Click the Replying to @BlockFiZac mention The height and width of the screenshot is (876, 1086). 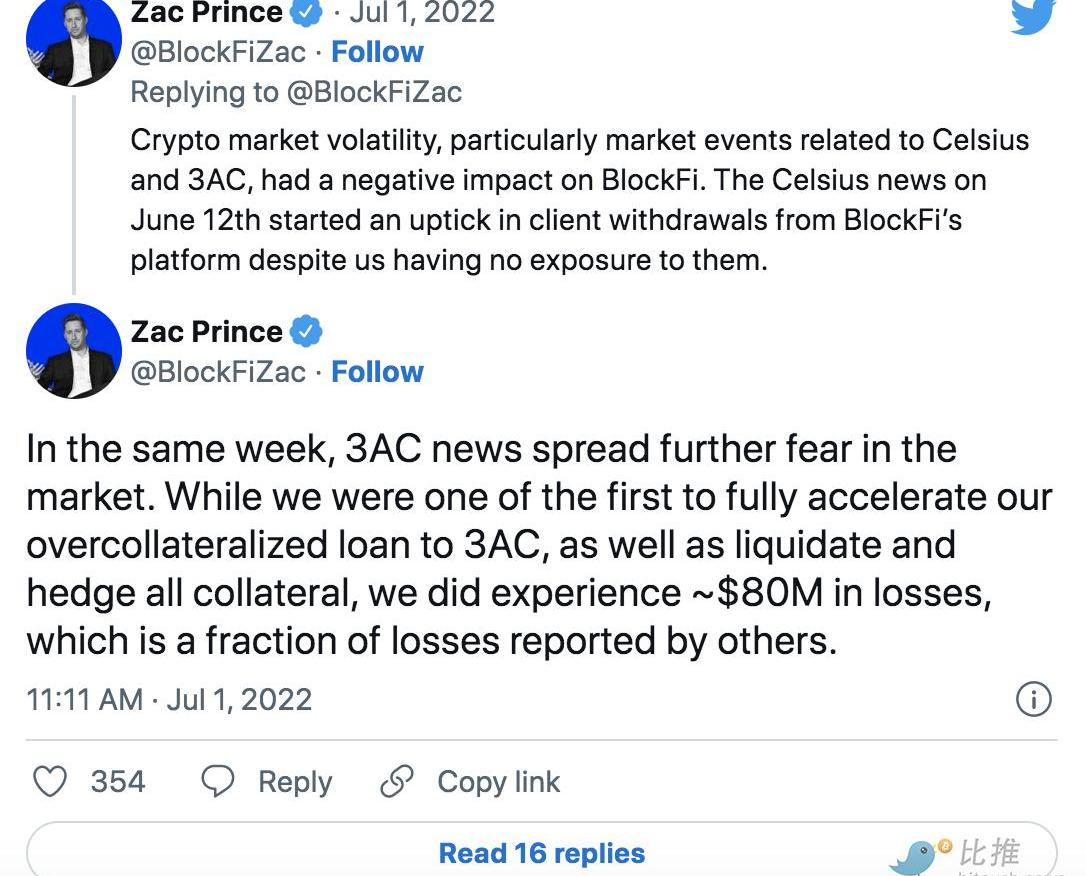(x=374, y=92)
